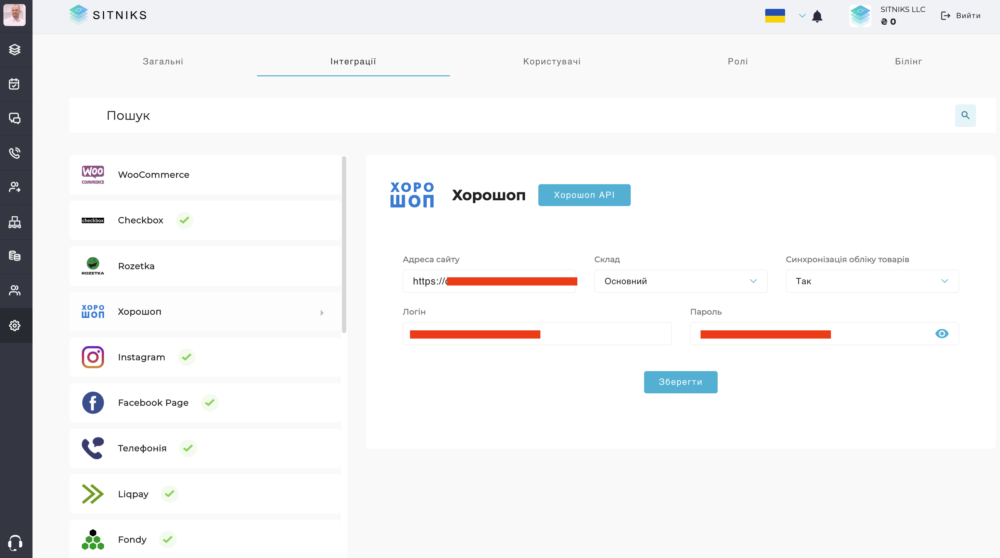The image size is (1000, 558).
Task: Click the Liqpay arrows logo
Action: [93, 494]
